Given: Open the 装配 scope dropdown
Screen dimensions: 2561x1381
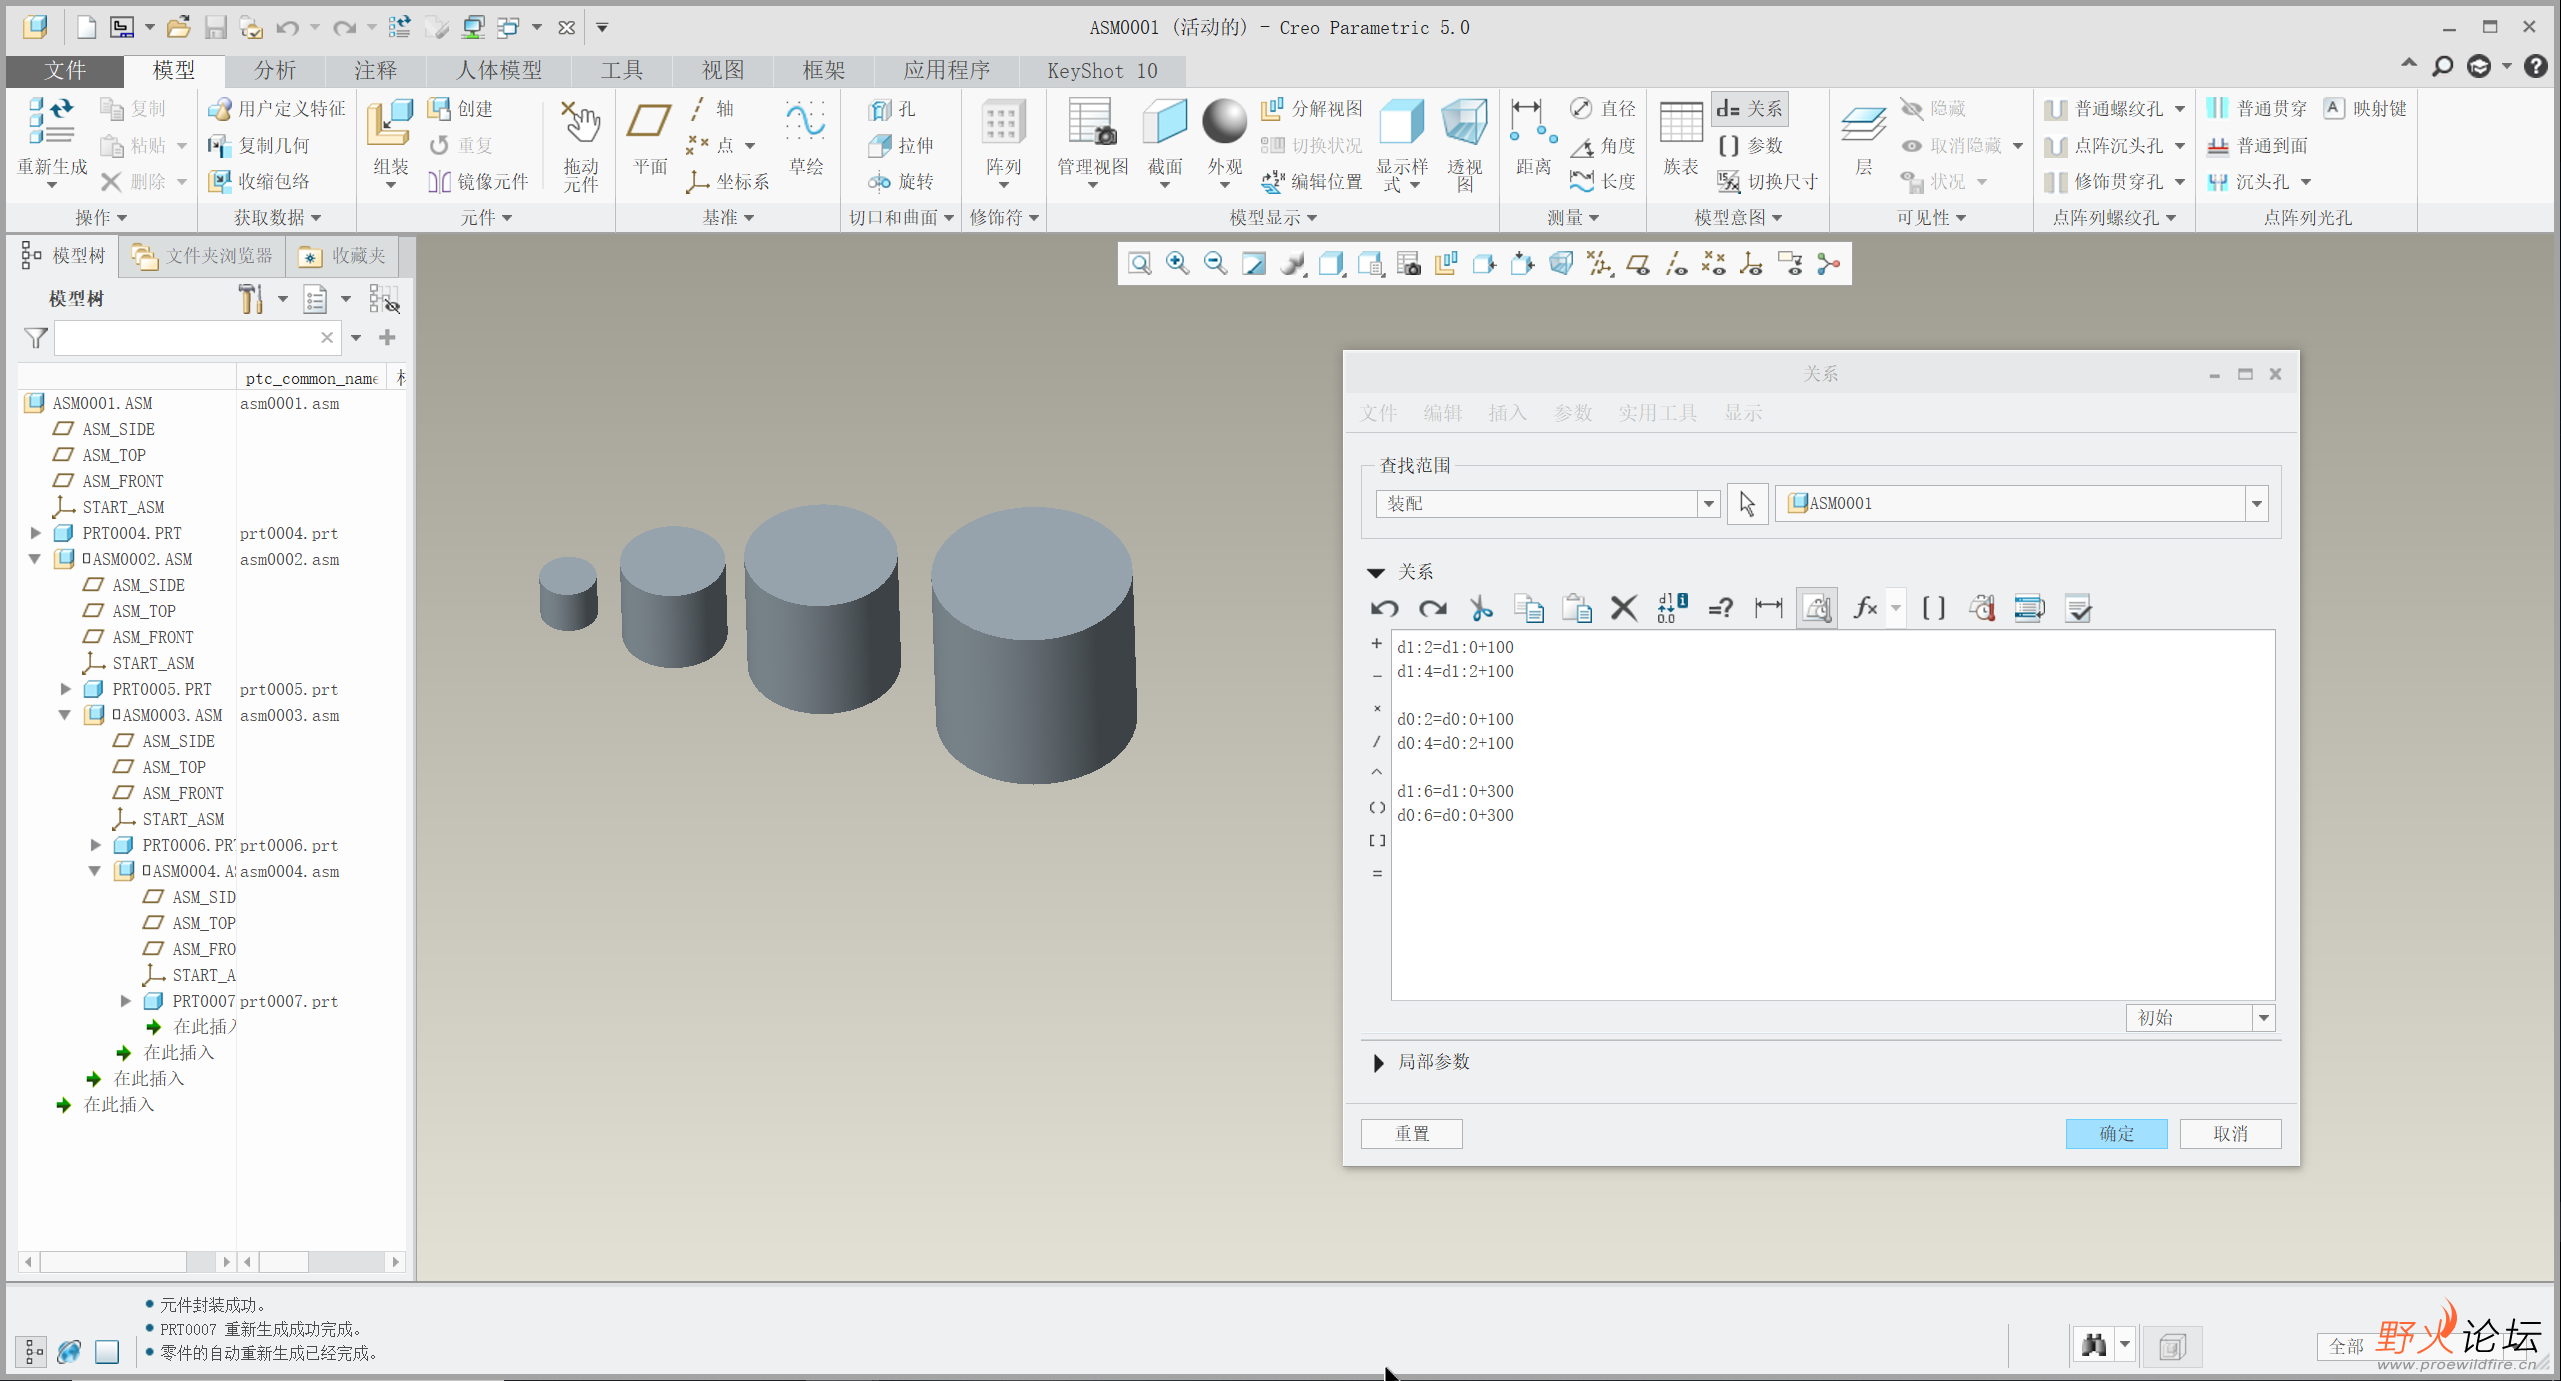Looking at the screenshot, I should (1708, 503).
